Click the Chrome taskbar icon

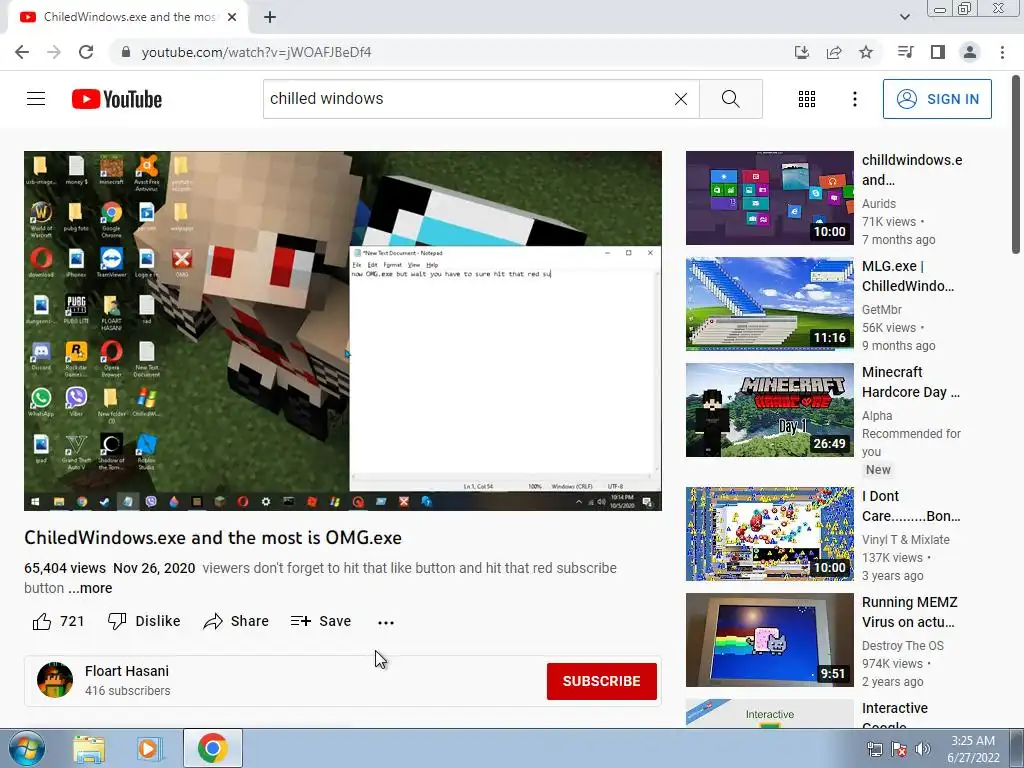[213, 748]
